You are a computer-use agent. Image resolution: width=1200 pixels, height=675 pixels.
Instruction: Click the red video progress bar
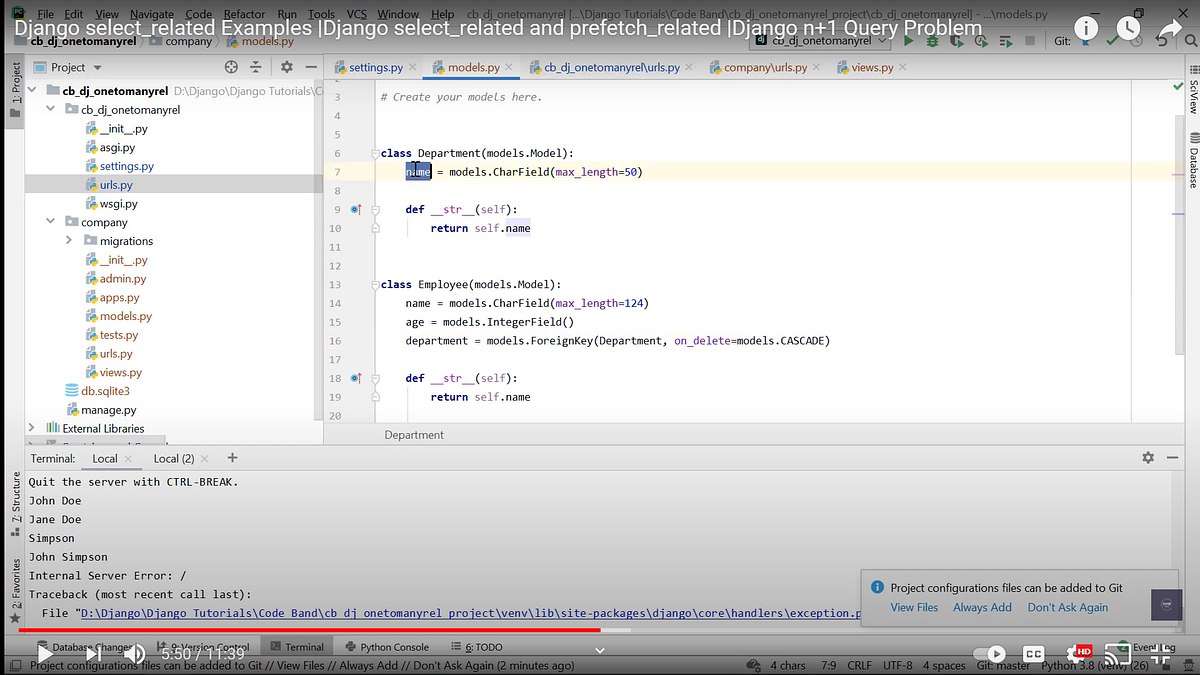(x=300, y=630)
